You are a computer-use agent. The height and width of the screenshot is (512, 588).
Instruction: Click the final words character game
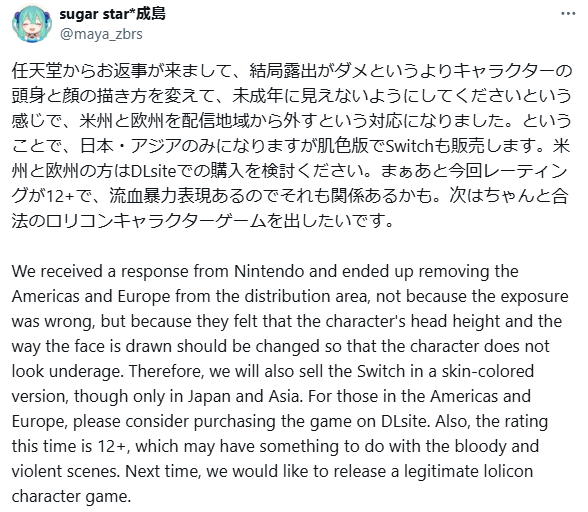point(71,497)
